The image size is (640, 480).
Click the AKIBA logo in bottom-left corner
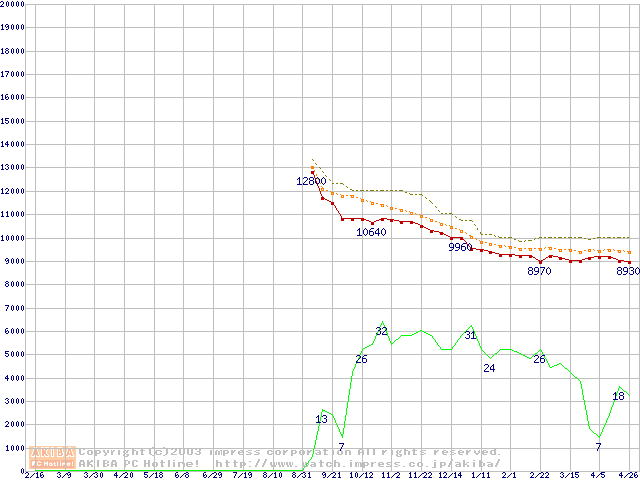(x=52, y=457)
